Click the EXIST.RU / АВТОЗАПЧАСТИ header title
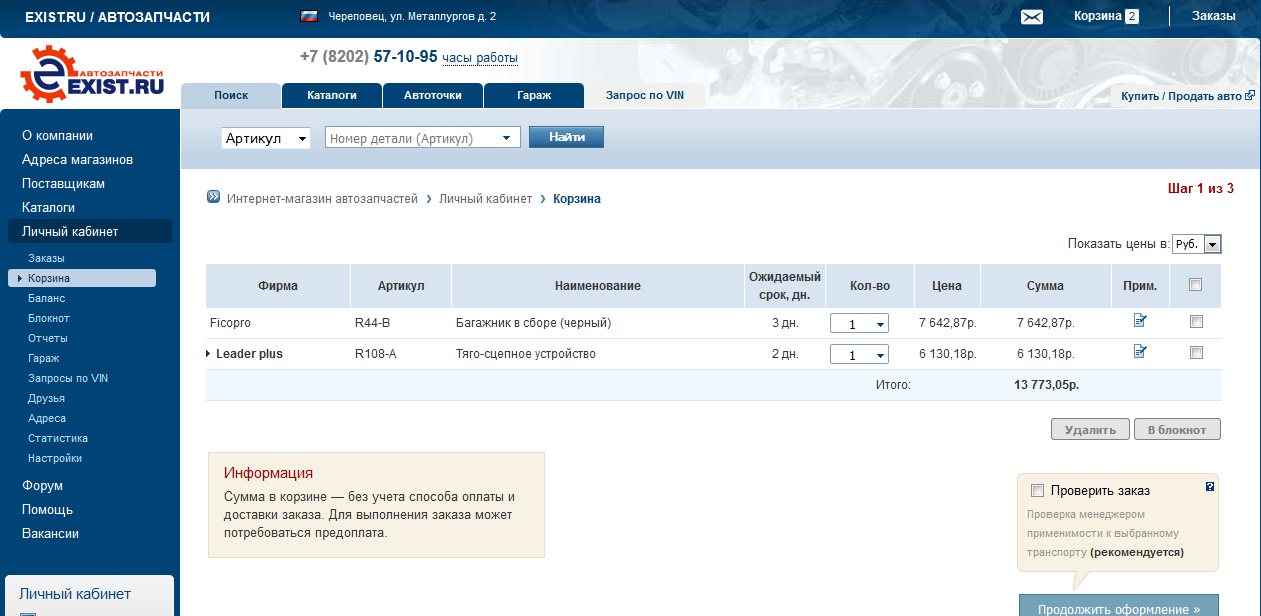 117,17
